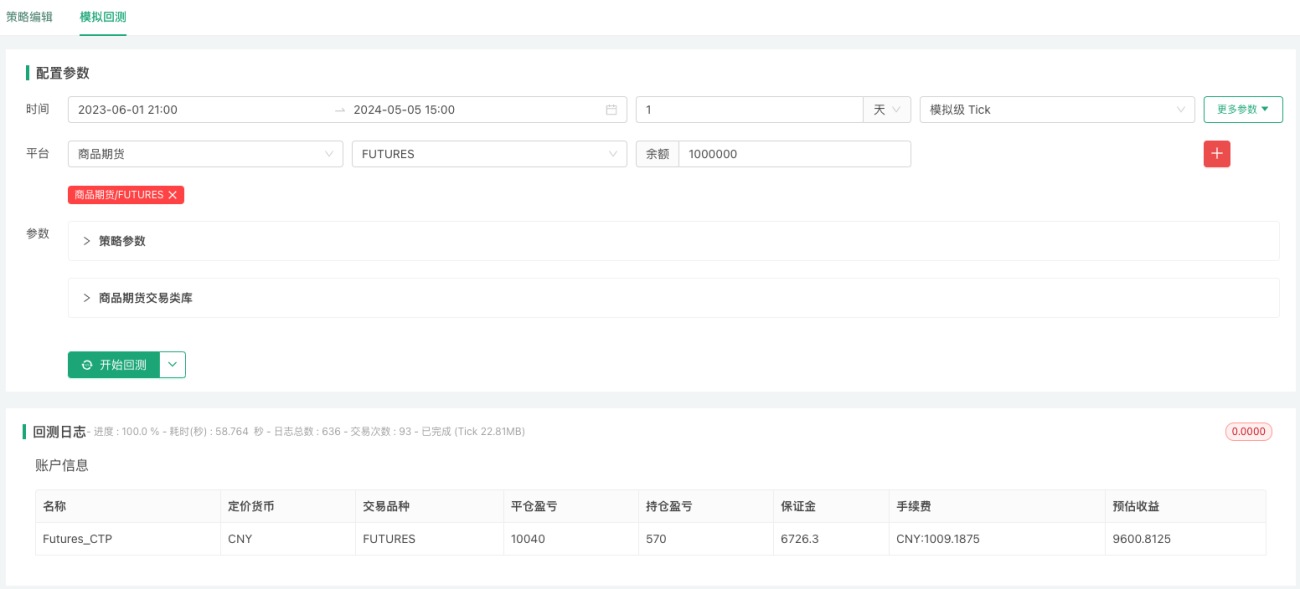This screenshot has height=589, width=1300.
Task: Switch to the 策略编辑 tab
Action: (x=29, y=17)
